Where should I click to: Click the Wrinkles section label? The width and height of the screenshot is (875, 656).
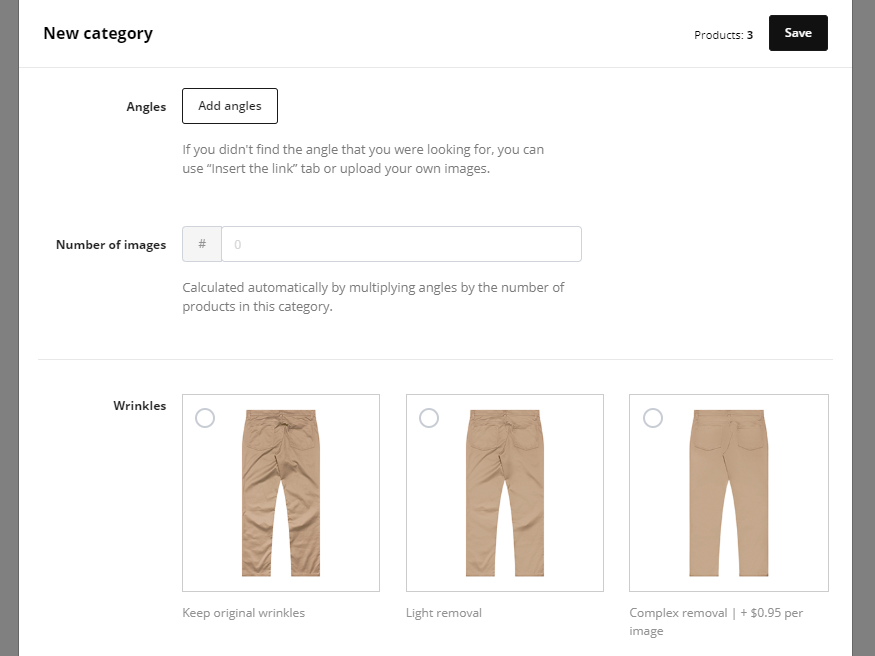[x=140, y=406]
